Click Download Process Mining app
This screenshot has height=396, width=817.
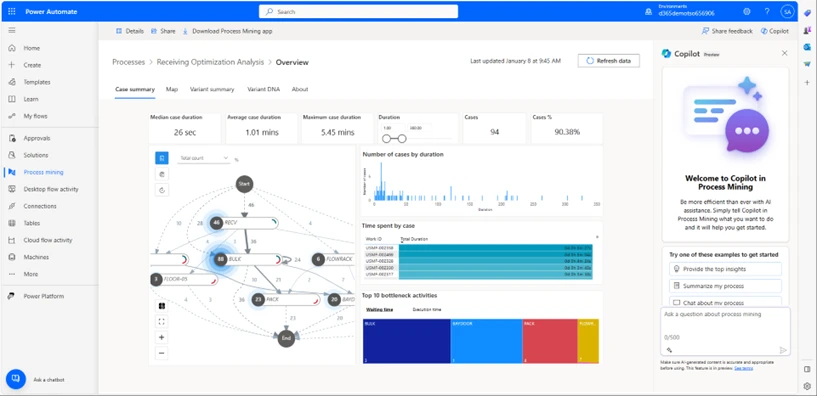(x=227, y=31)
